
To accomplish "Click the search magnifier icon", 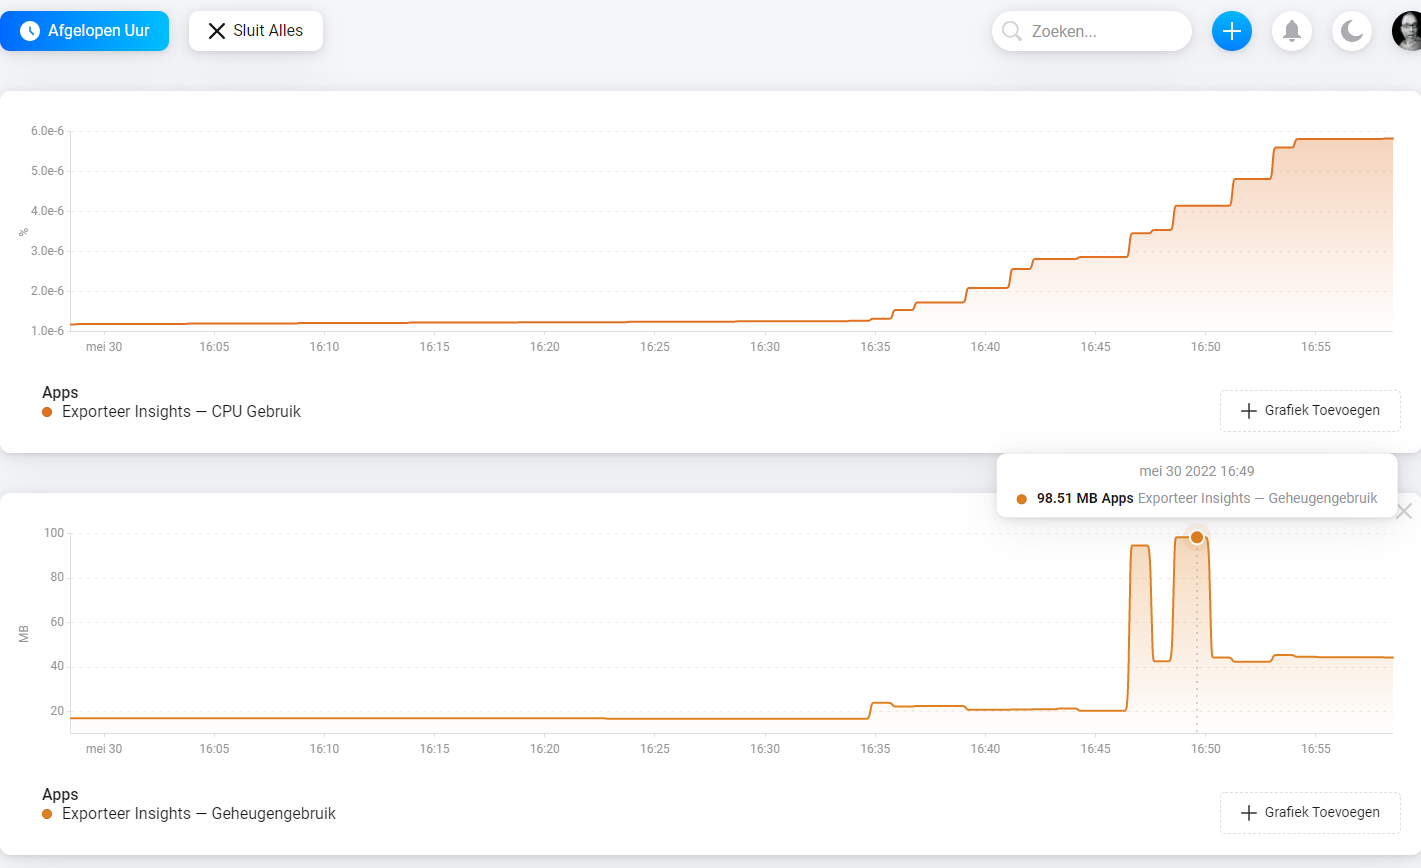I will pos(1012,31).
